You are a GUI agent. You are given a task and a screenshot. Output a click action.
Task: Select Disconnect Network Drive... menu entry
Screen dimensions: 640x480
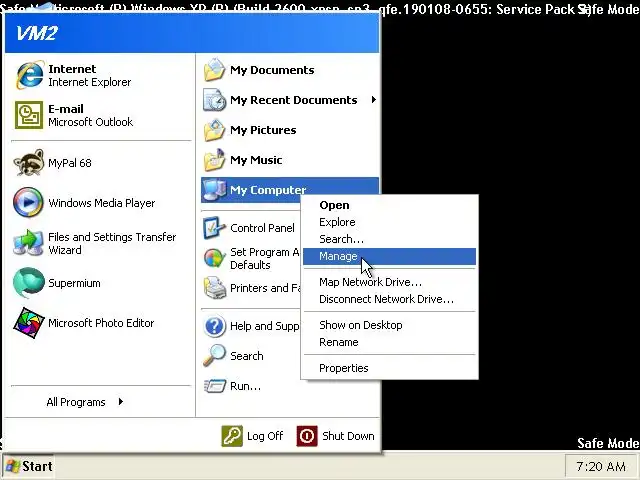click(x=389, y=299)
